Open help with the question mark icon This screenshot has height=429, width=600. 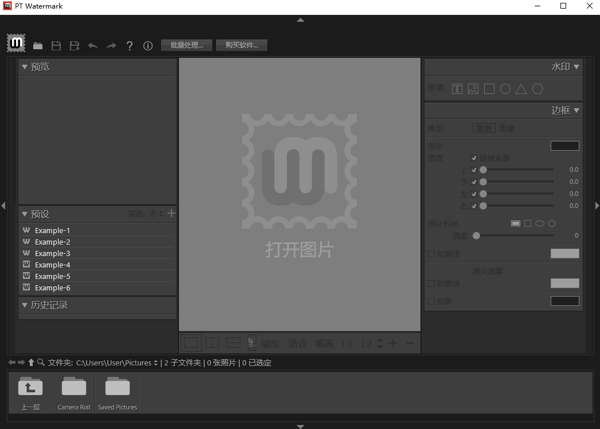point(130,46)
